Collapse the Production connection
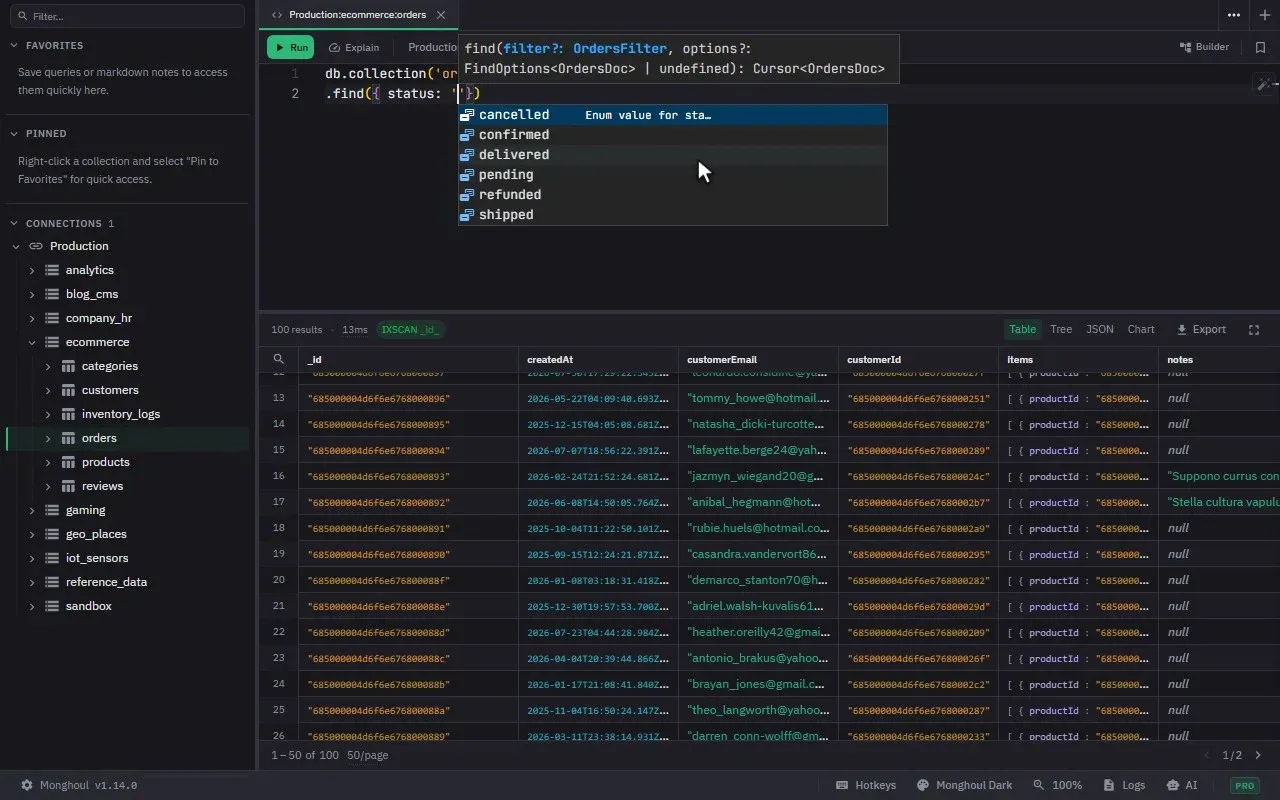Image resolution: width=1280 pixels, height=800 pixels. tap(16, 246)
